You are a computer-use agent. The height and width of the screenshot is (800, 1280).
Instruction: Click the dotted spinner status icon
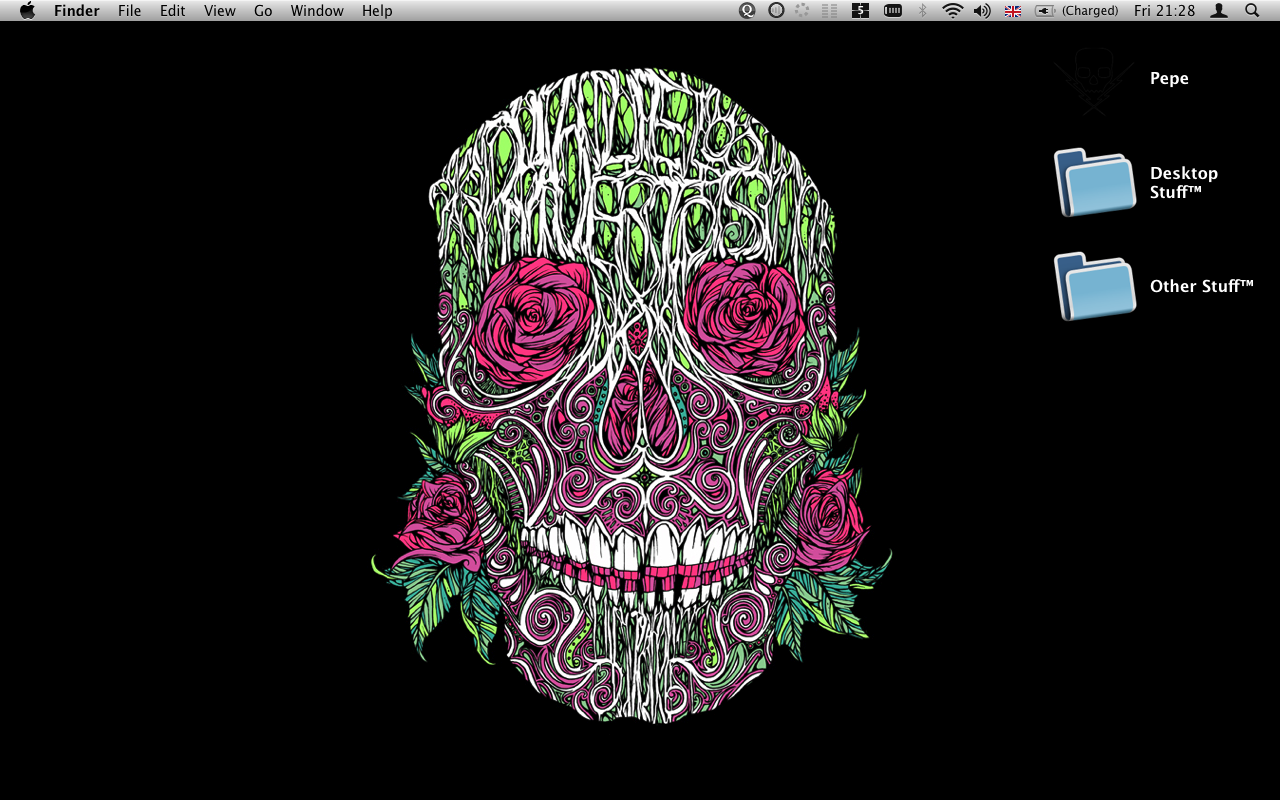point(802,11)
